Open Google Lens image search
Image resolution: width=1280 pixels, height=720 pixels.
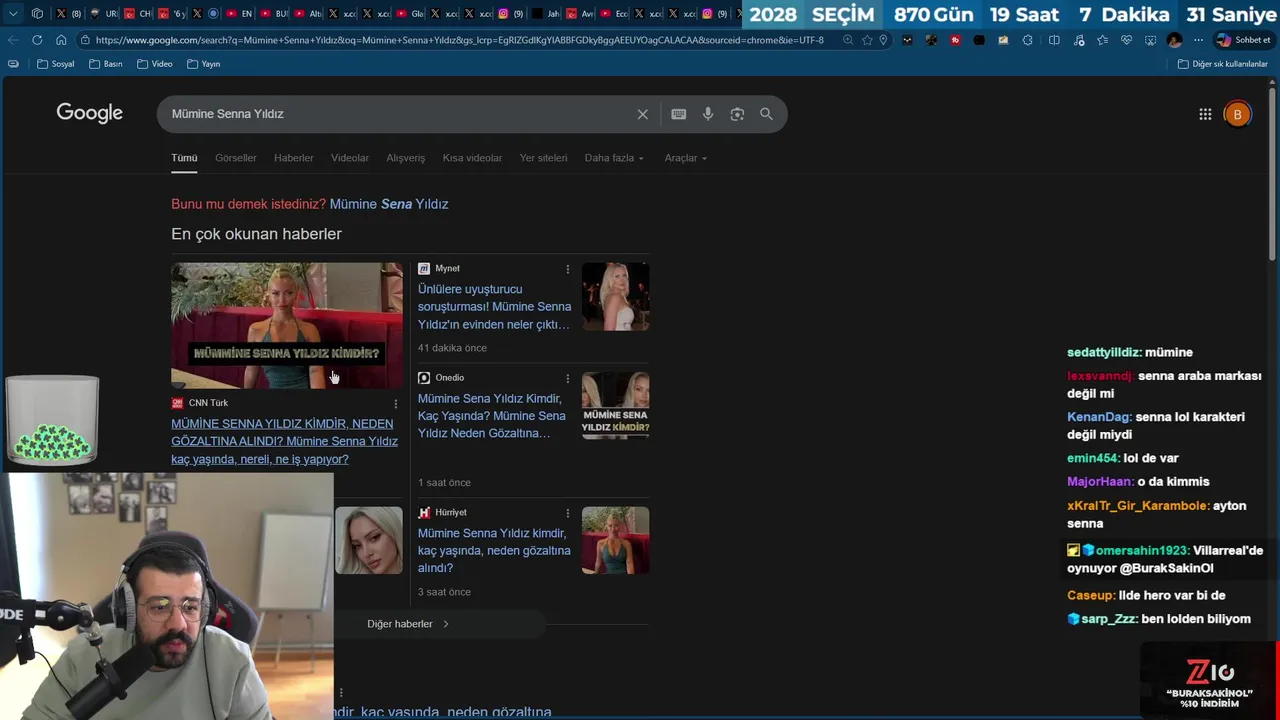point(737,114)
